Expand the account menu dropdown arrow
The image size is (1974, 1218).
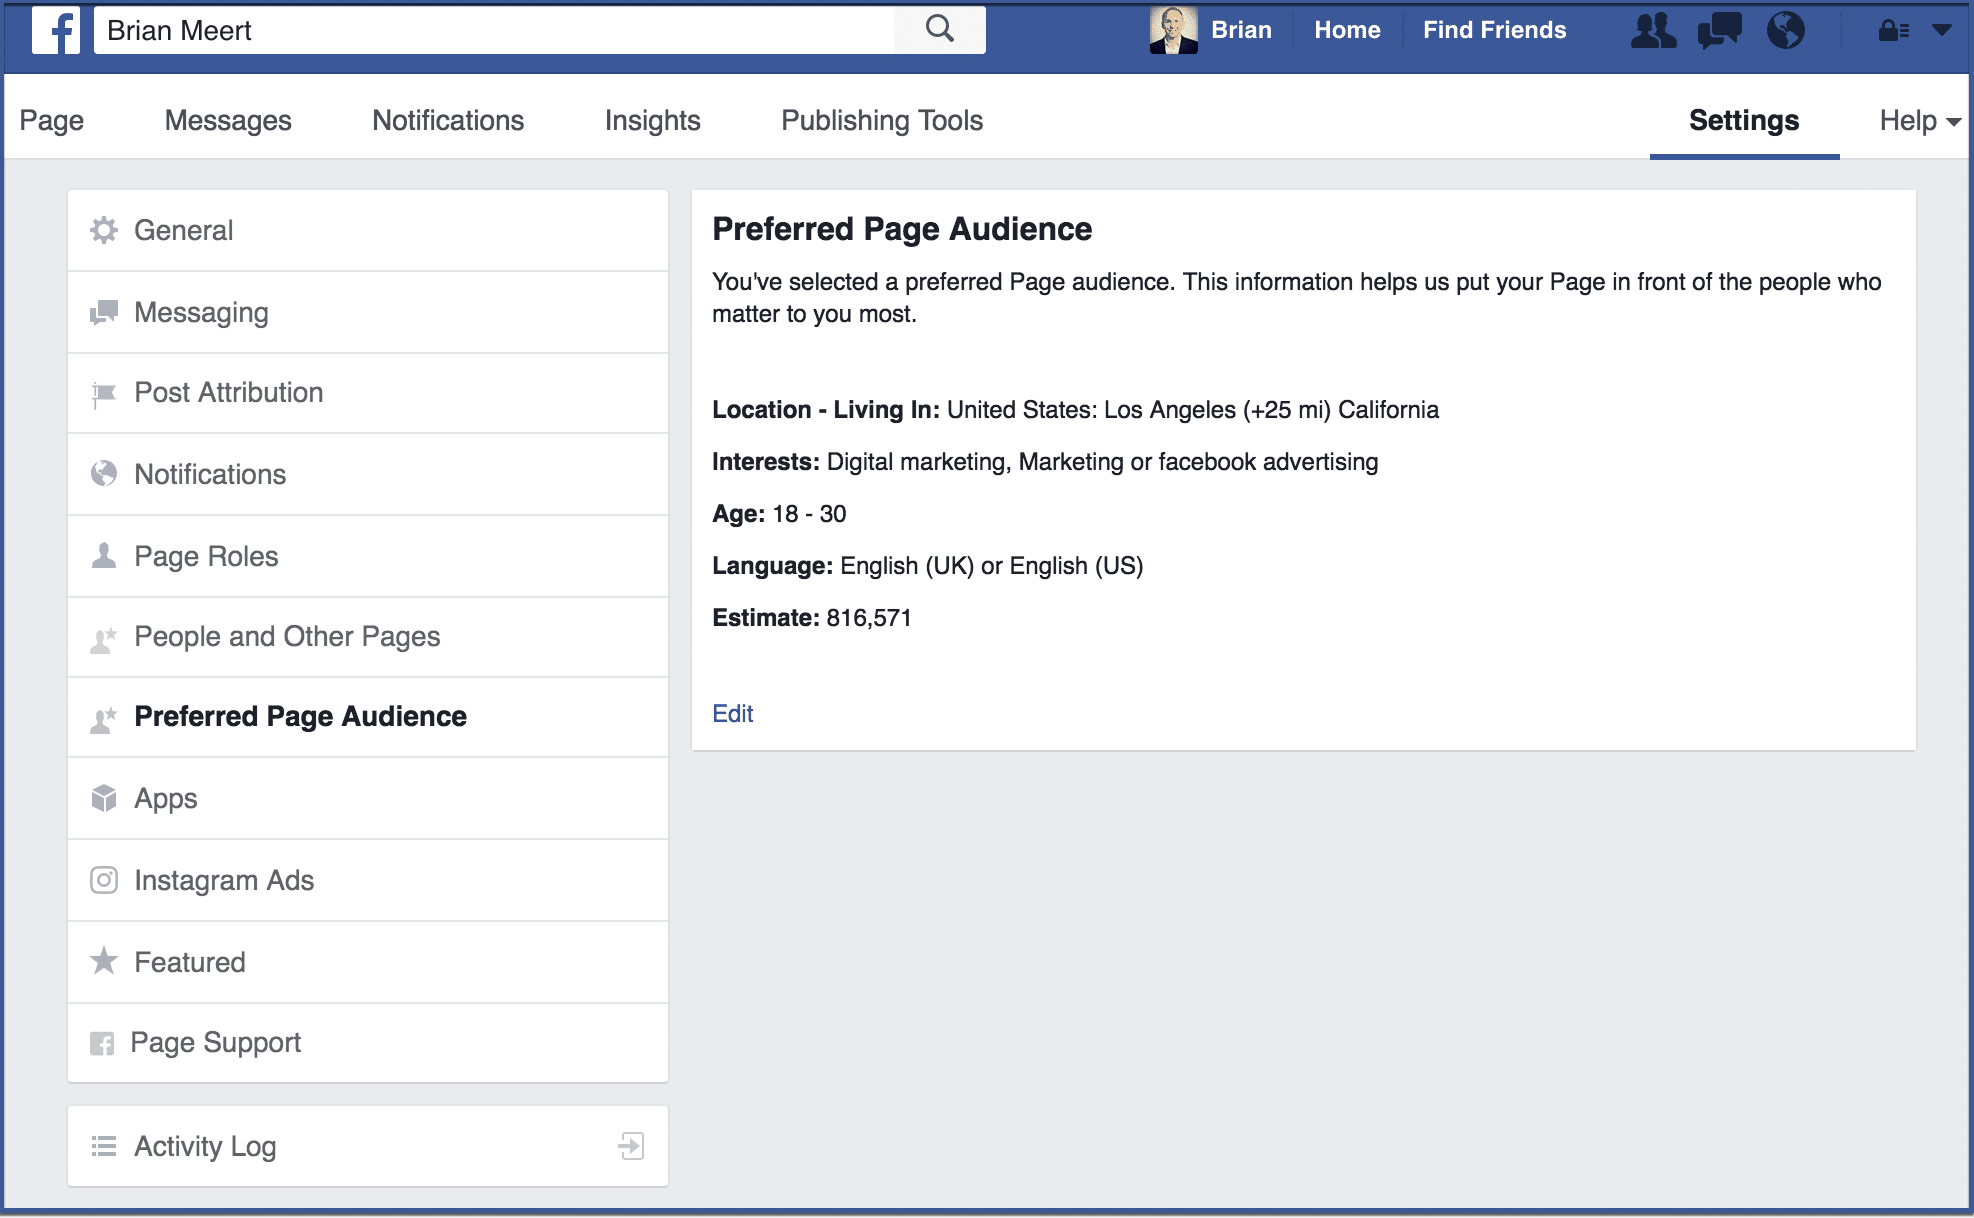[x=1942, y=30]
